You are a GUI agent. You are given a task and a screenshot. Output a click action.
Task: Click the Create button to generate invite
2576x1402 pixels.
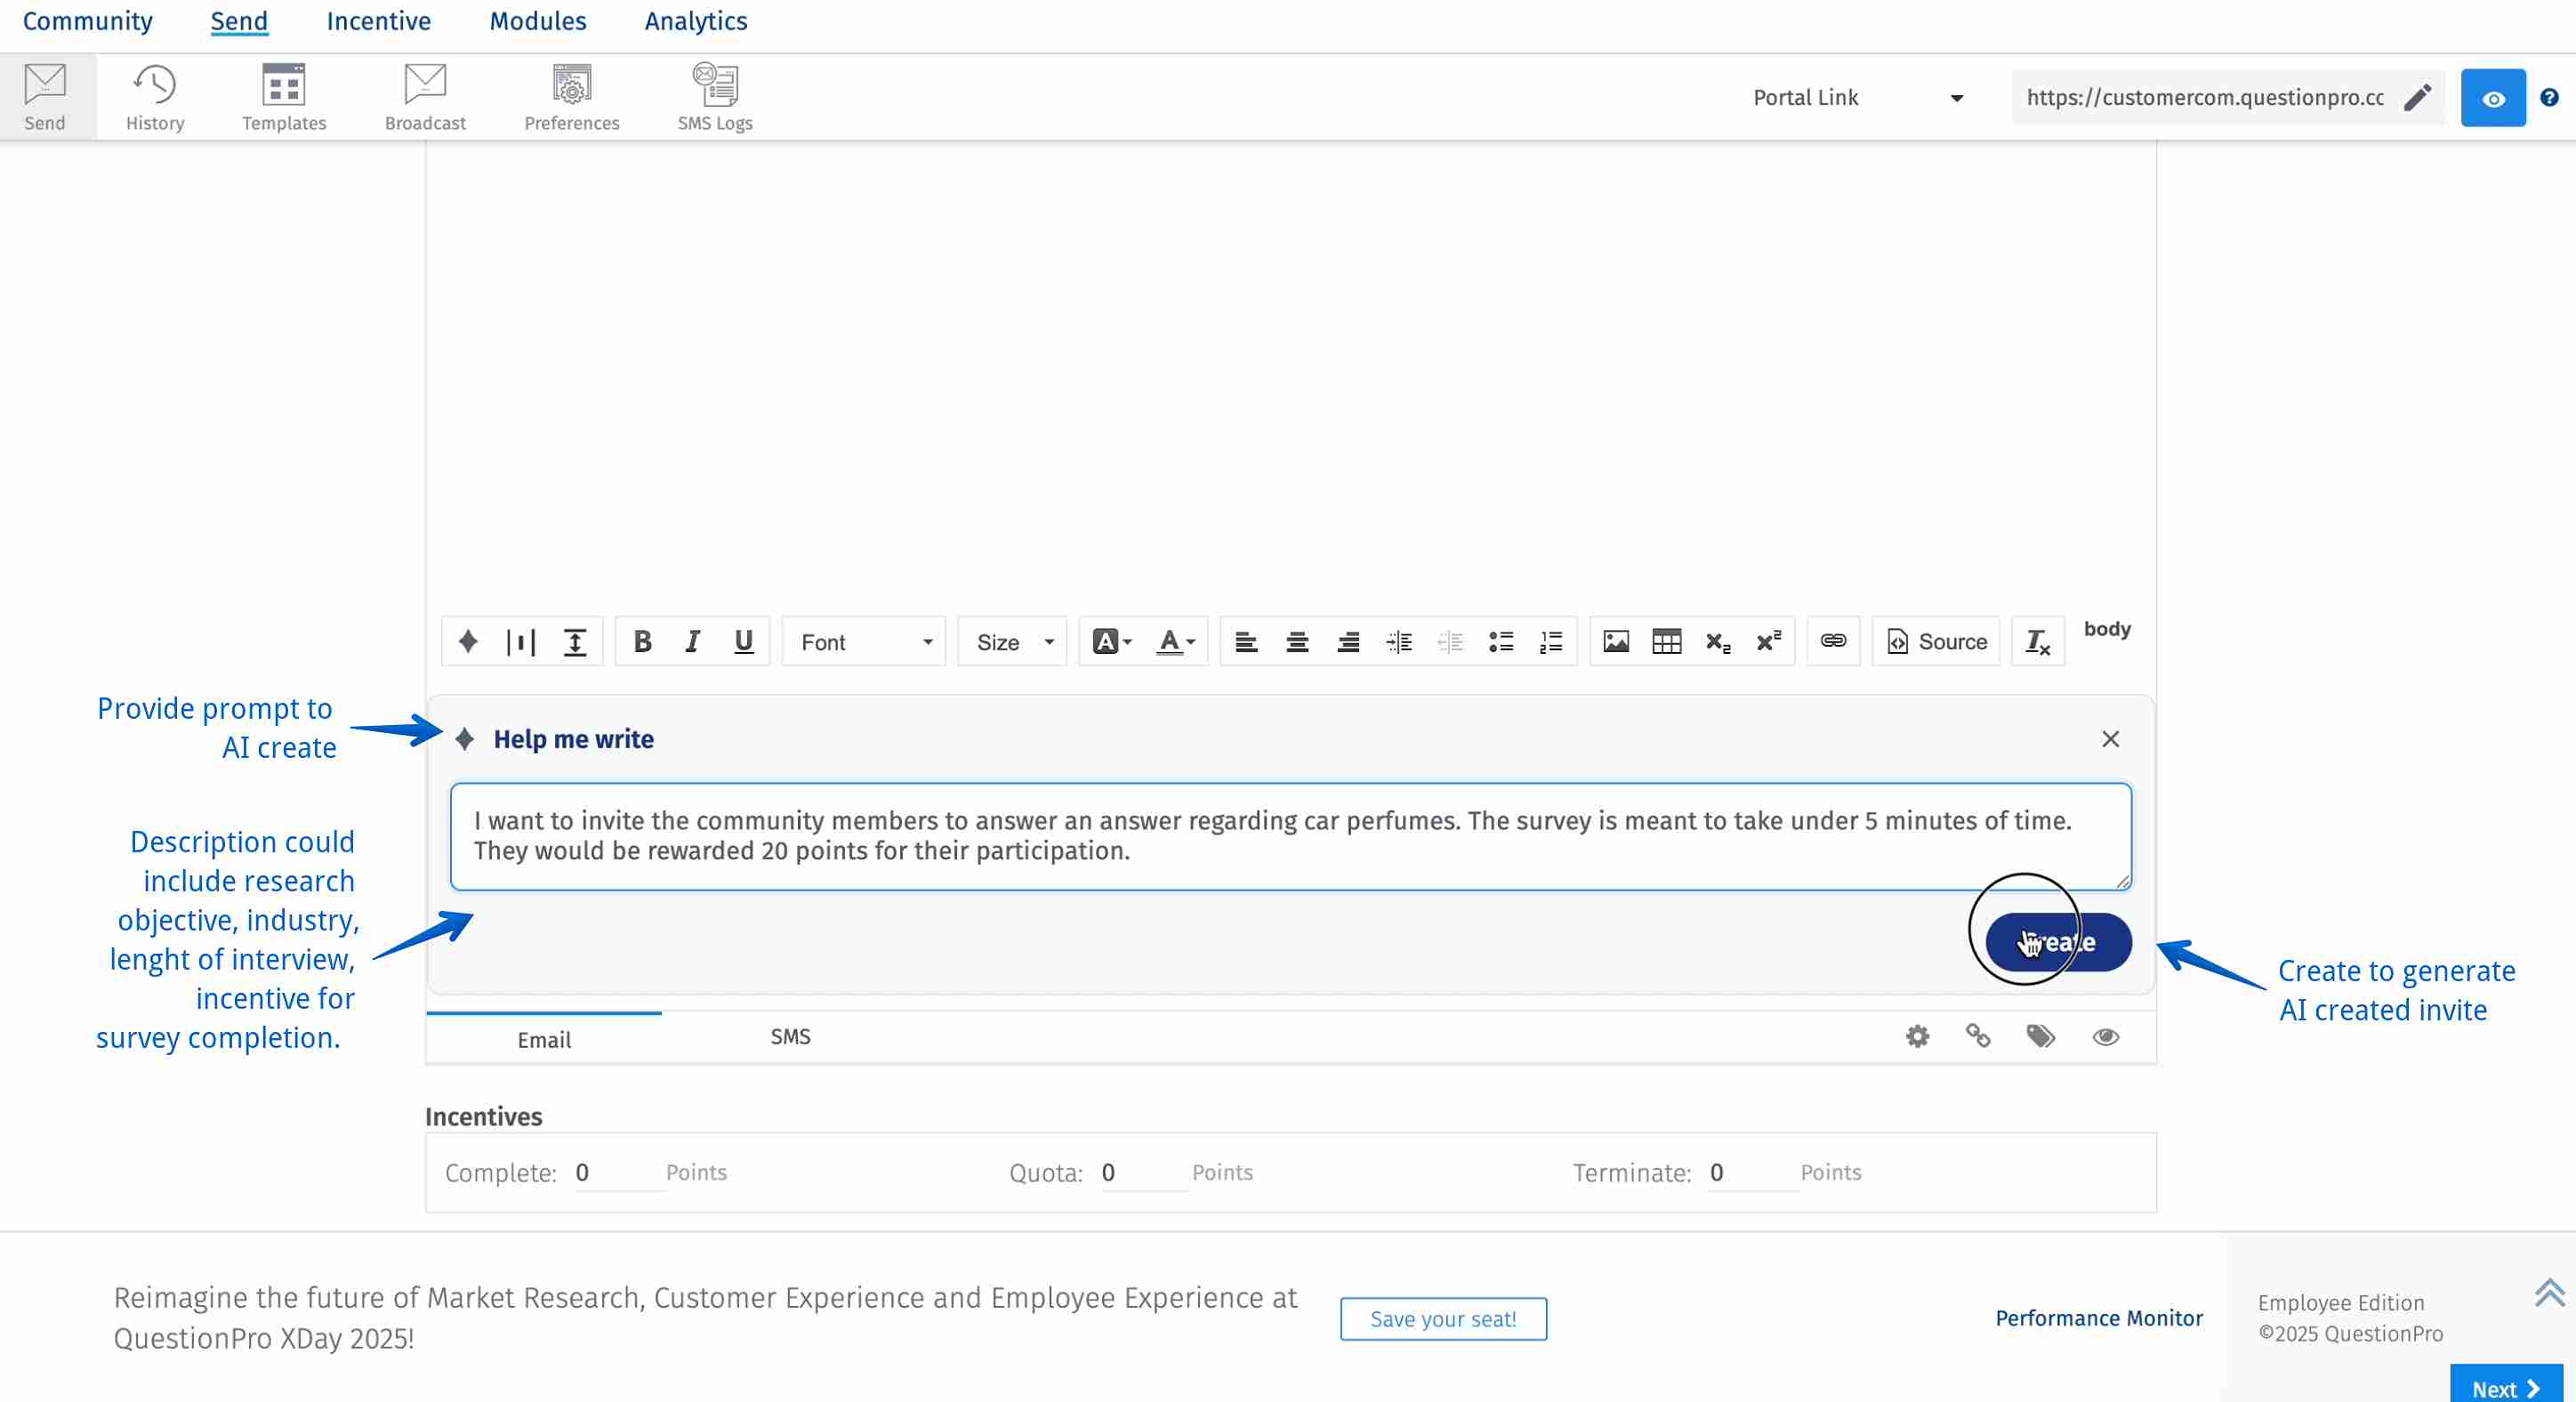[2055, 941]
